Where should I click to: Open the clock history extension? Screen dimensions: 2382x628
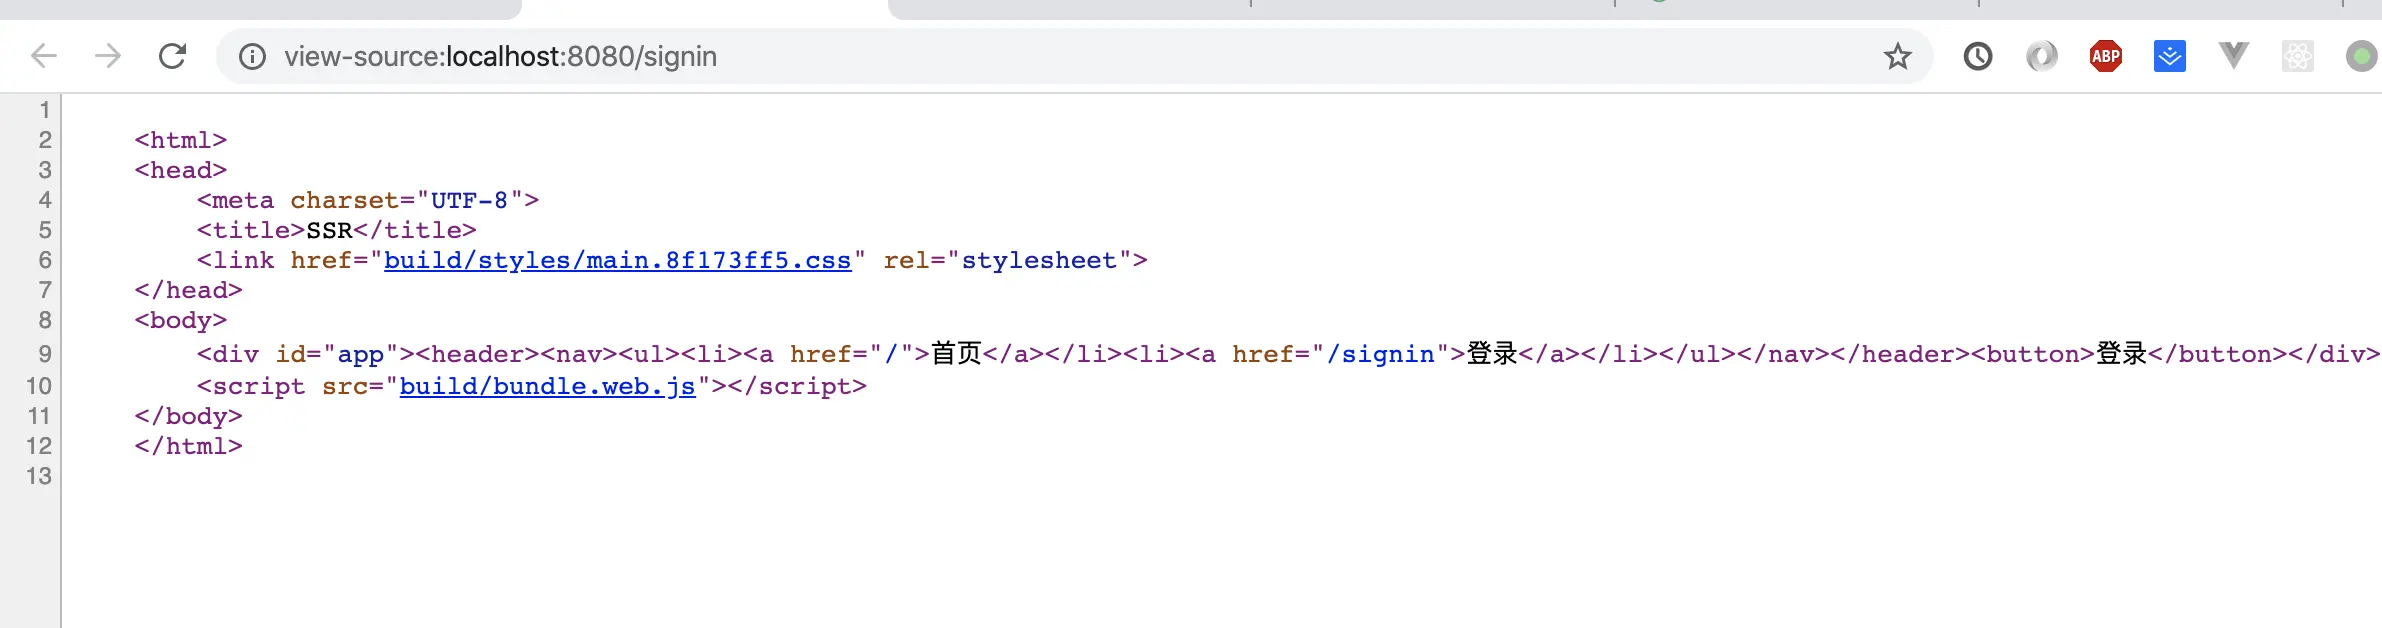[1977, 56]
